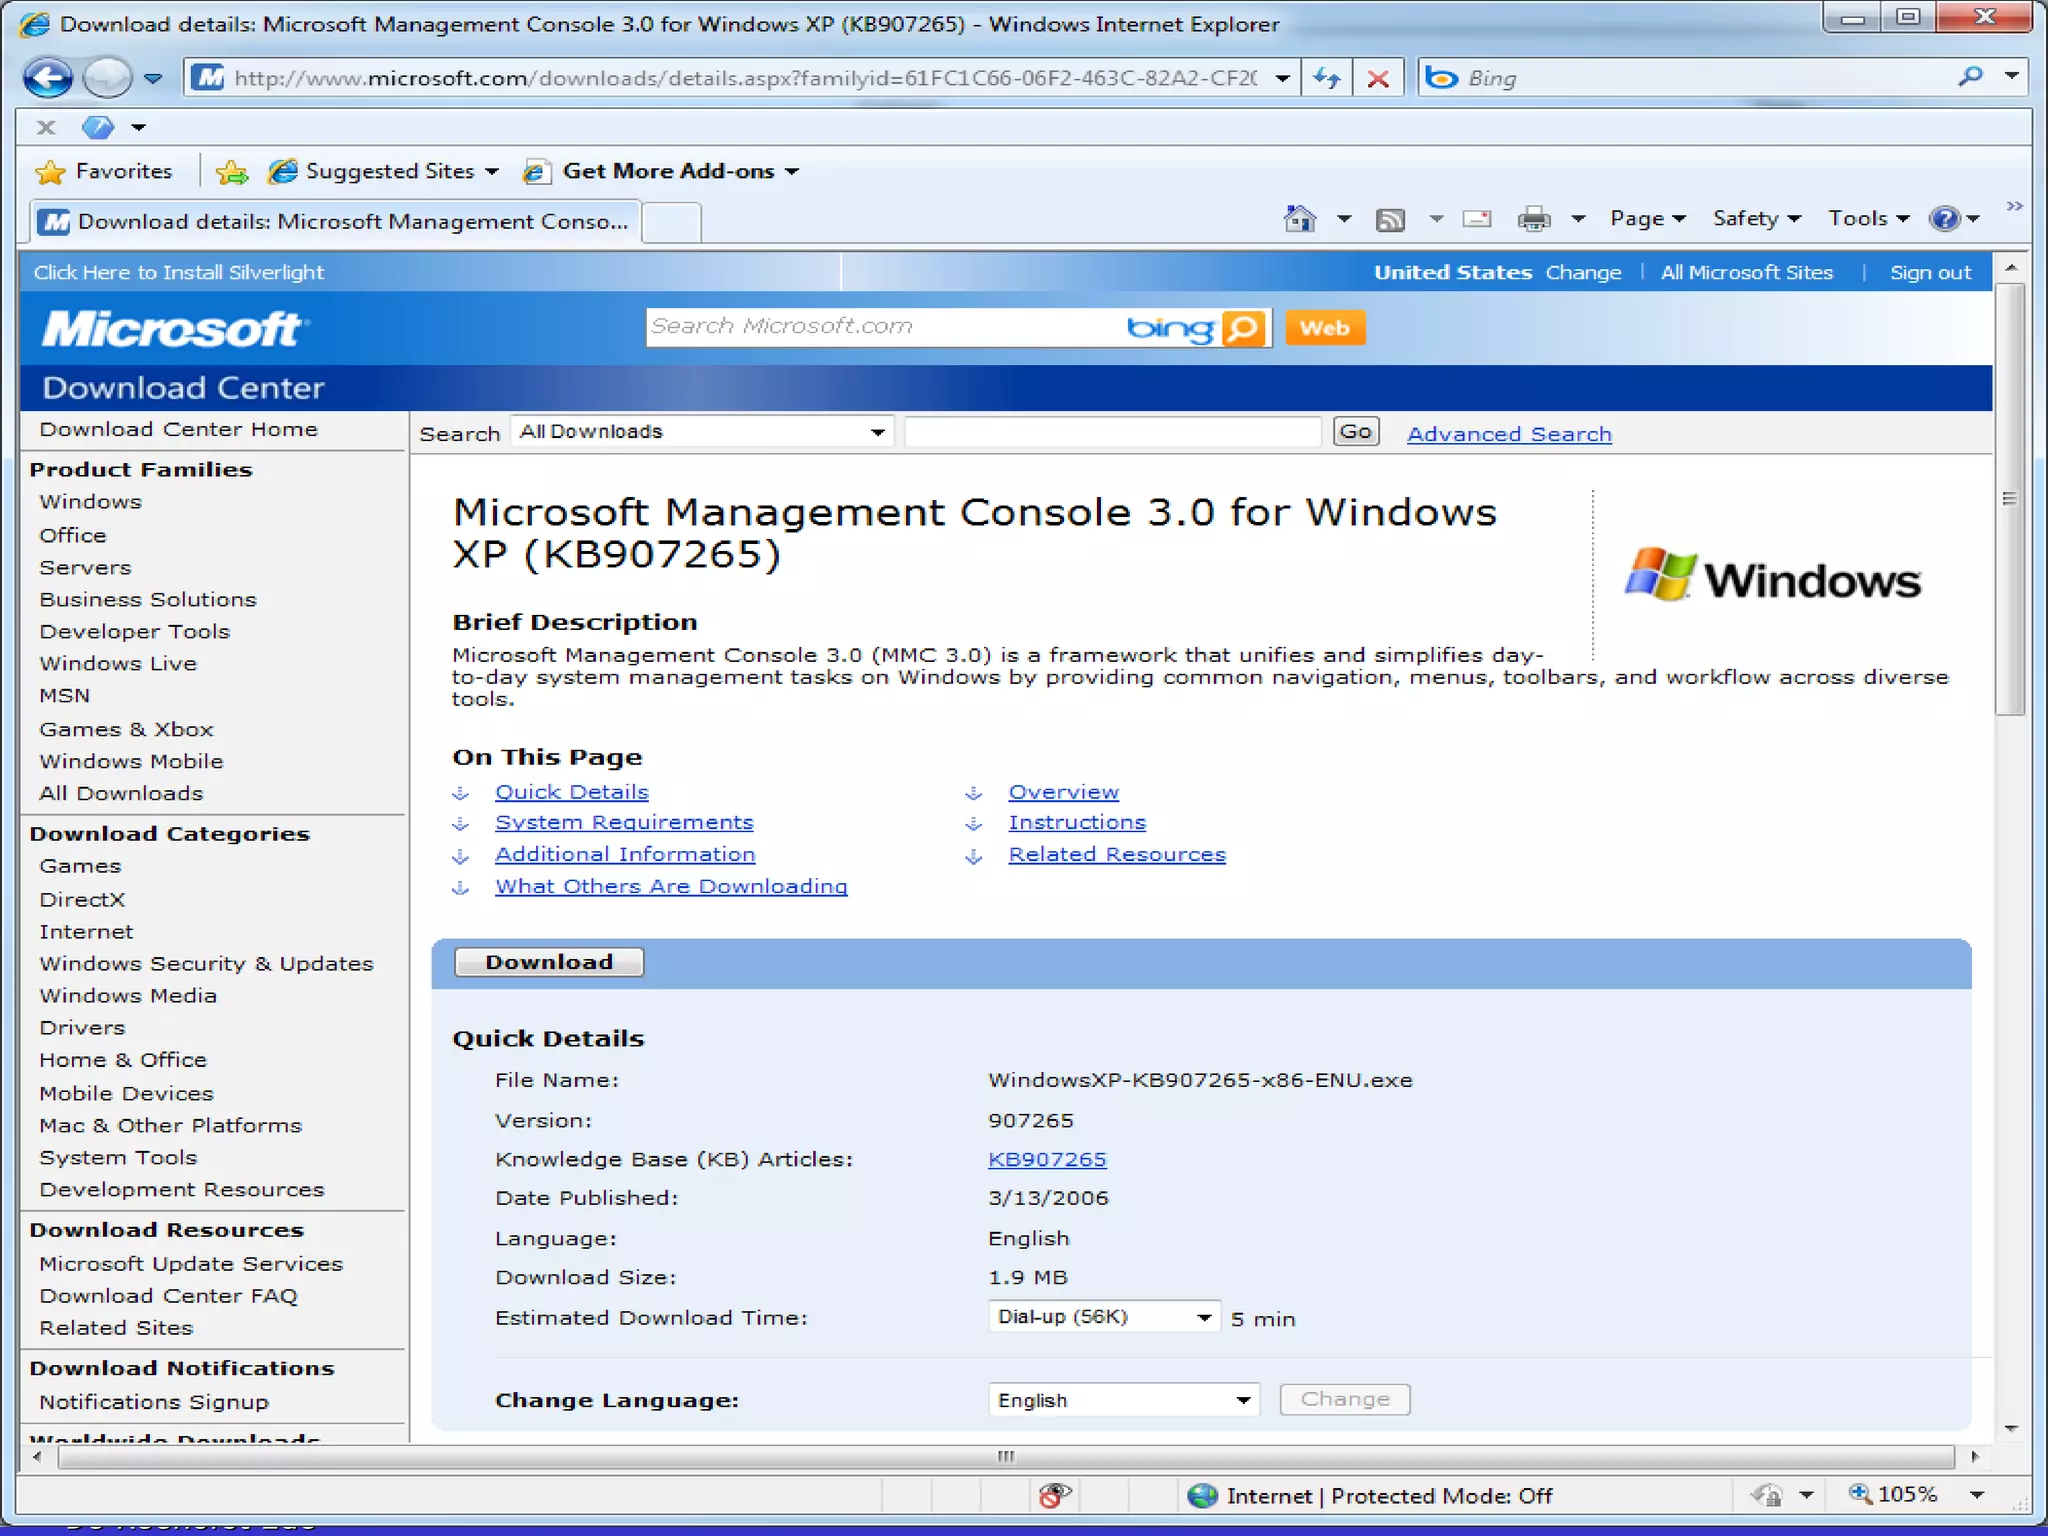
Task: Jump to Related Resources section link
Action: pyautogui.click(x=1117, y=855)
